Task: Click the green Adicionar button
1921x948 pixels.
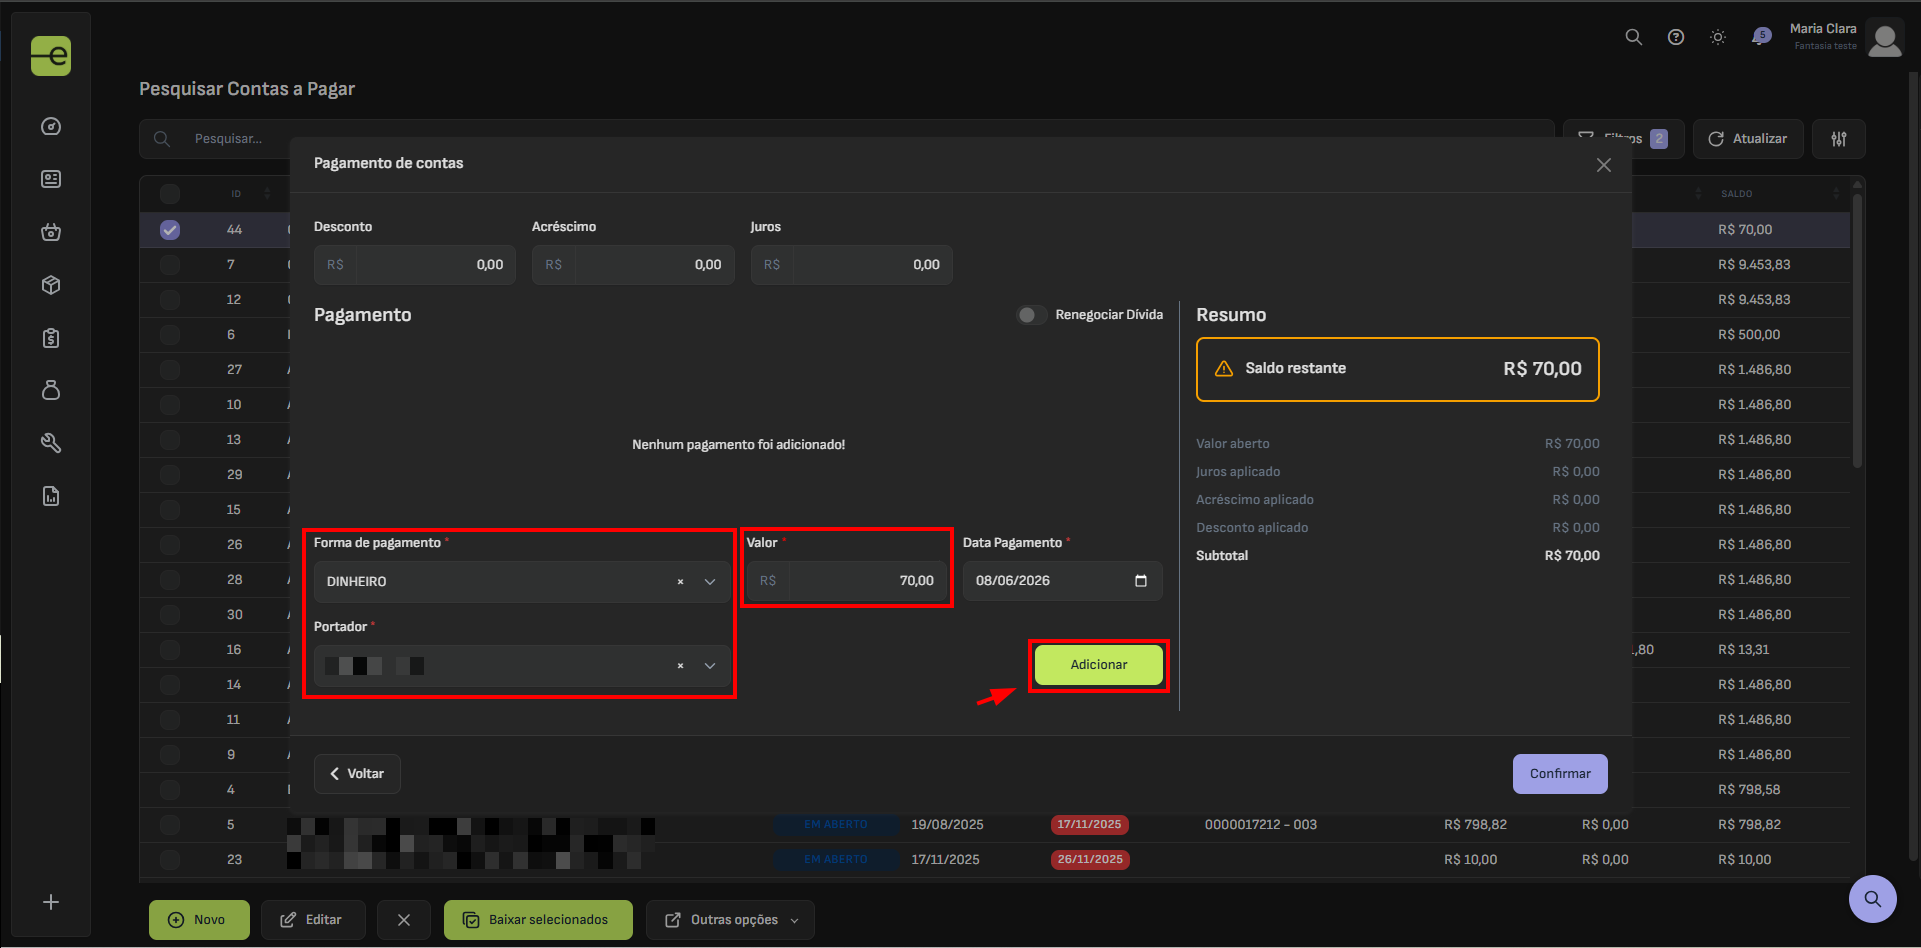Action: [x=1099, y=665]
